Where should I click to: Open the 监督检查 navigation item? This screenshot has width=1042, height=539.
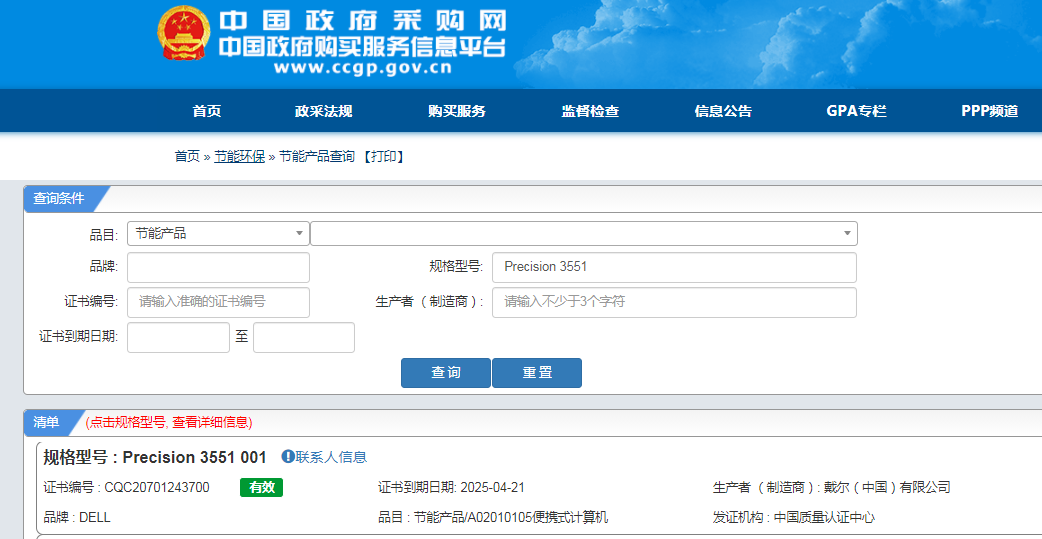tap(590, 111)
